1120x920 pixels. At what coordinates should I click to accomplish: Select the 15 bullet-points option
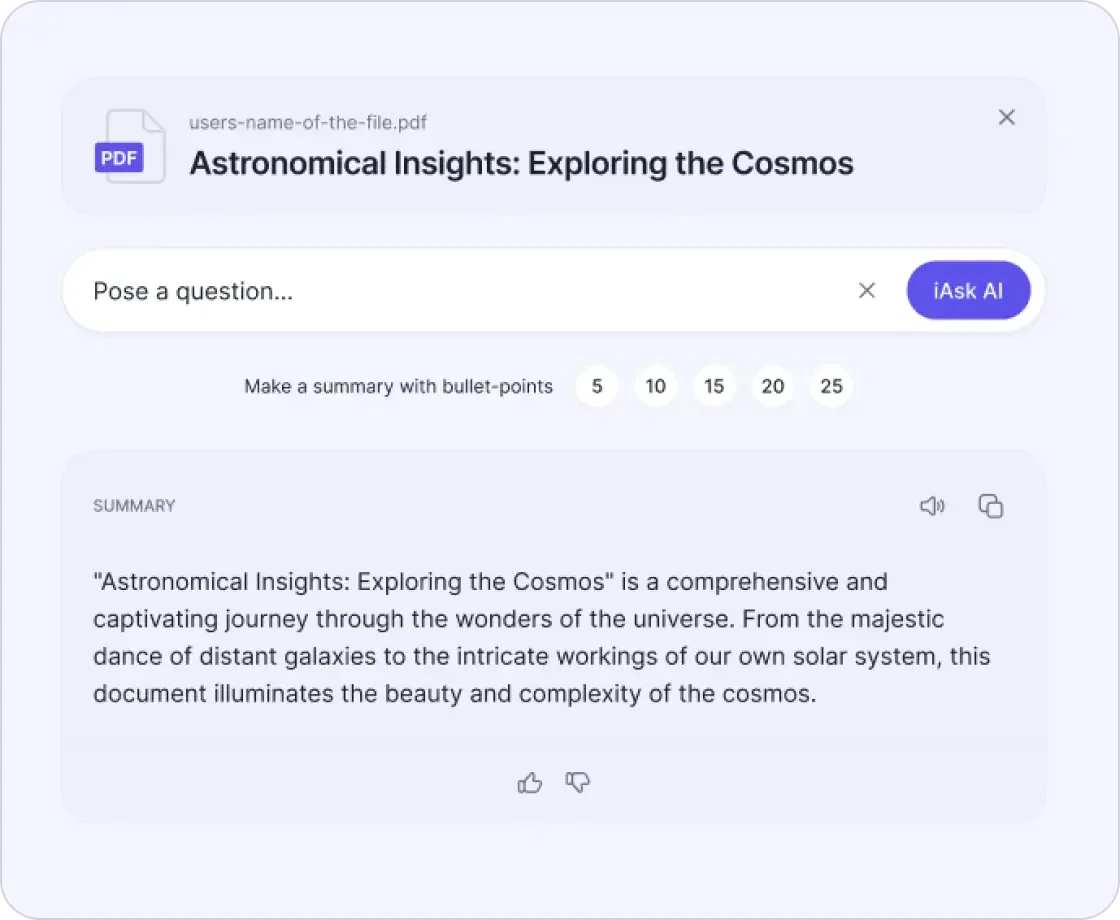point(714,386)
